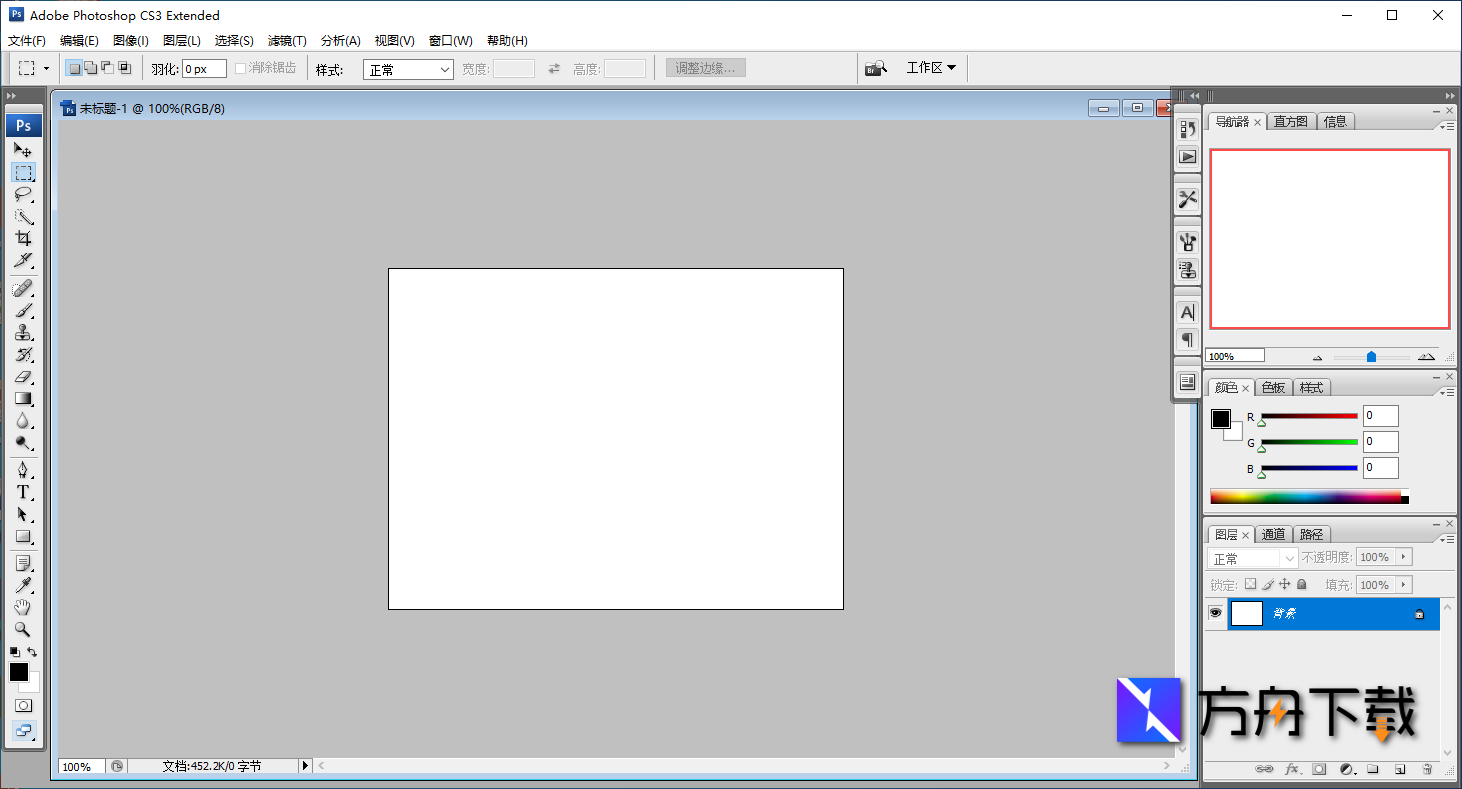
Task: Select the Clone Stamp tool
Action: [x=24, y=333]
